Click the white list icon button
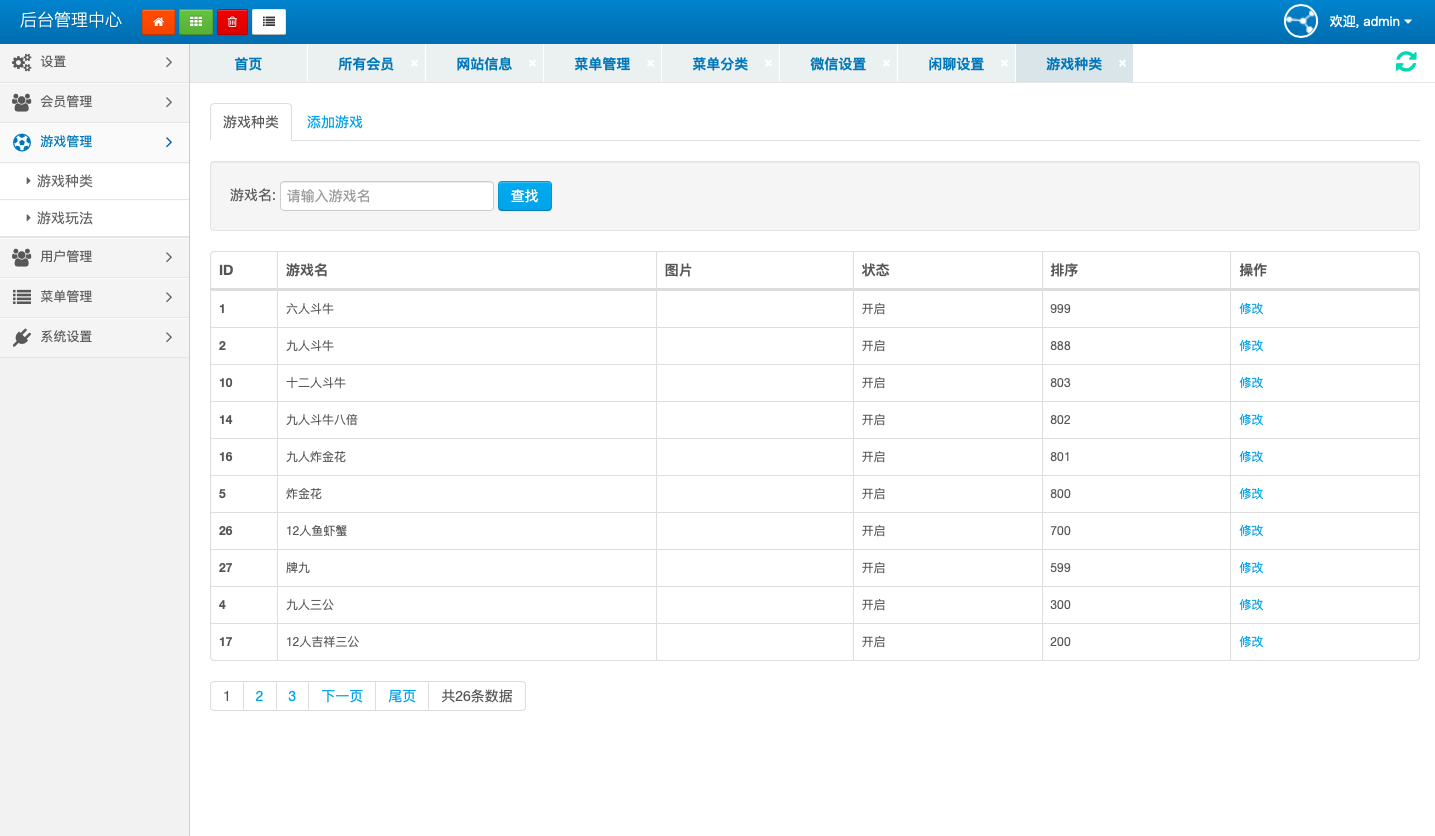The height and width of the screenshot is (836, 1435). 269,22
